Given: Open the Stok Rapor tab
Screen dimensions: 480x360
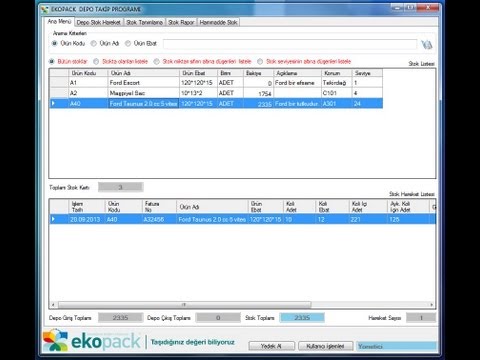Looking at the screenshot, I should 181,22.
